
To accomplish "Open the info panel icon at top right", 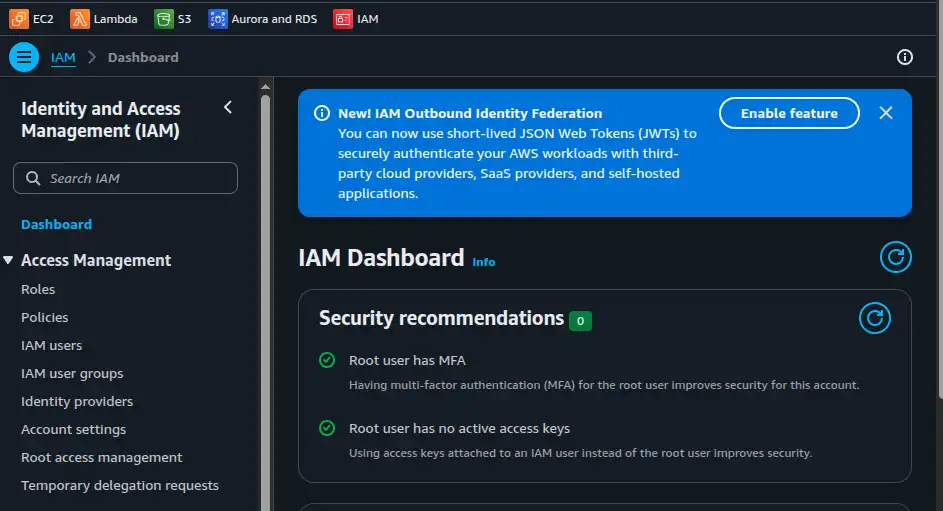I will 905,57.
